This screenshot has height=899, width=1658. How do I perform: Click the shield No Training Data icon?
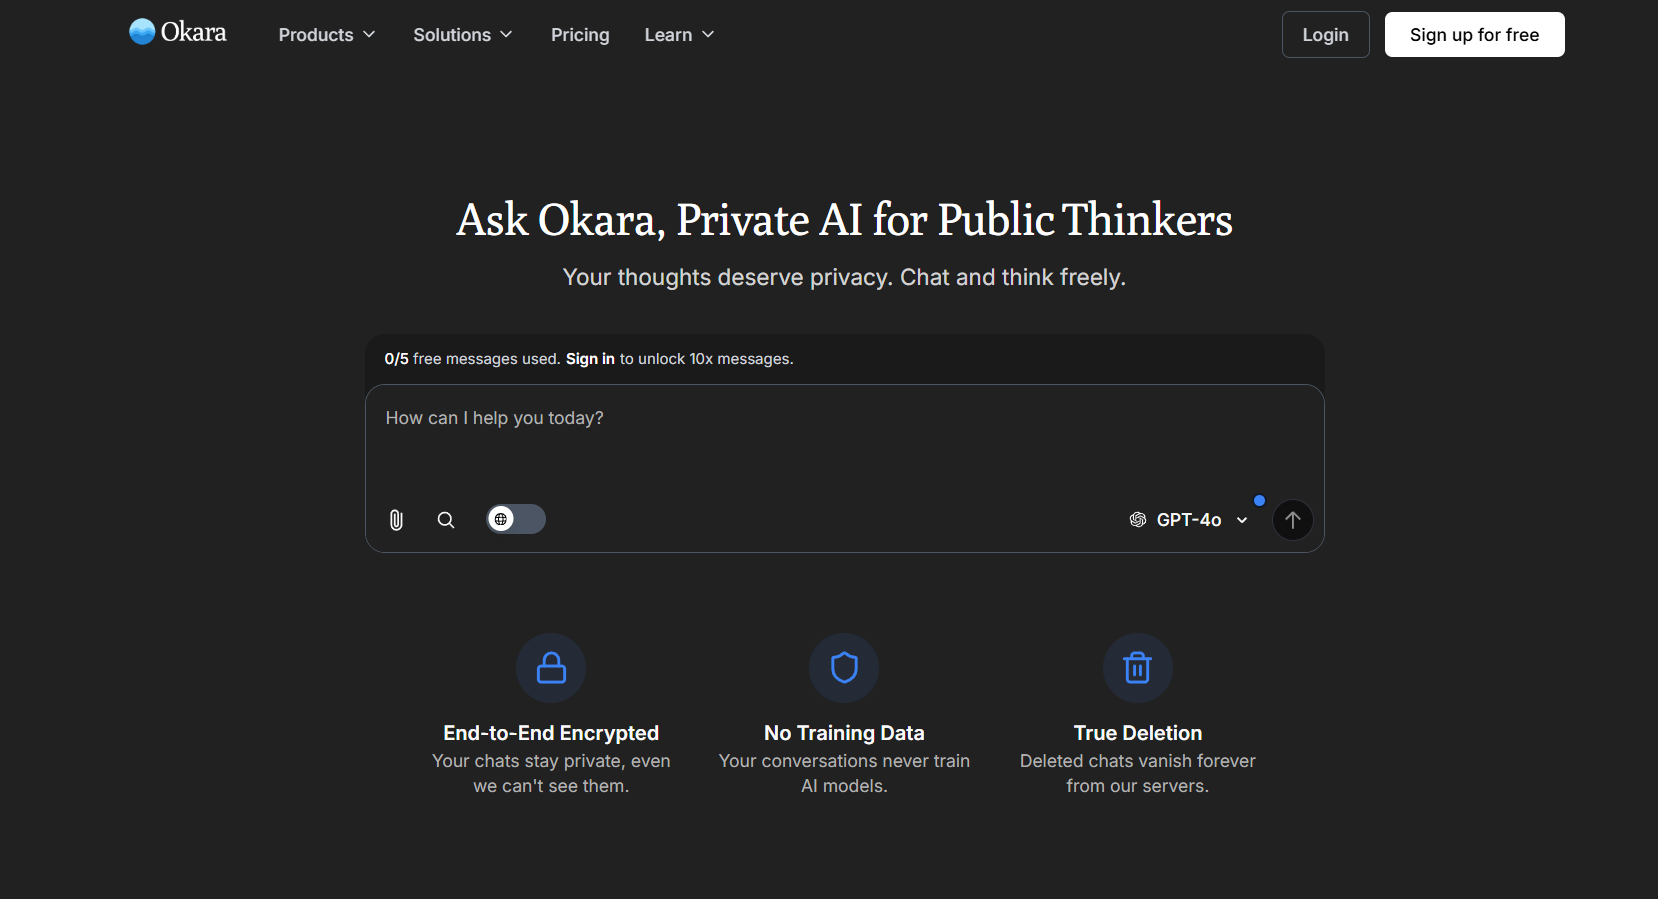(x=844, y=668)
